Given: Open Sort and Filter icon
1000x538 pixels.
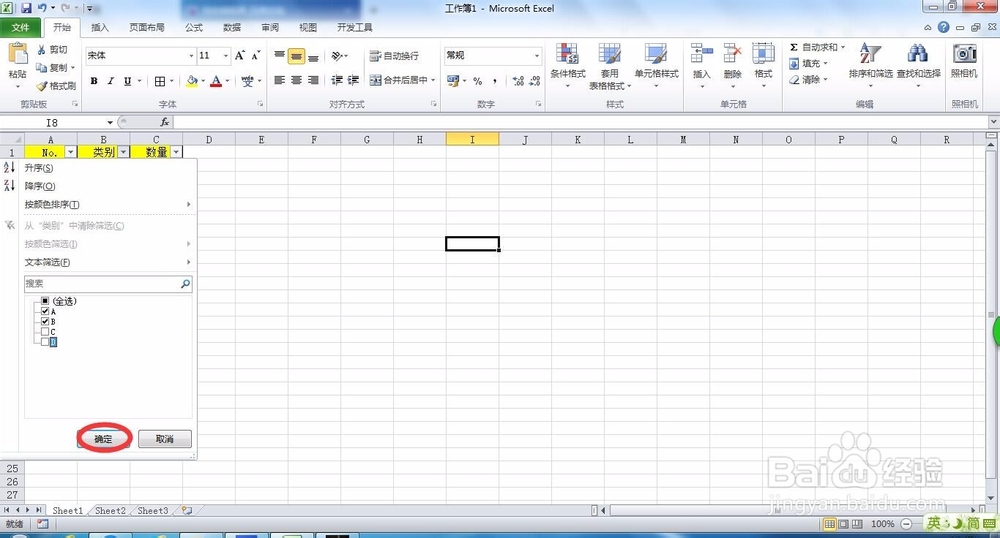Looking at the screenshot, I should (870, 54).
